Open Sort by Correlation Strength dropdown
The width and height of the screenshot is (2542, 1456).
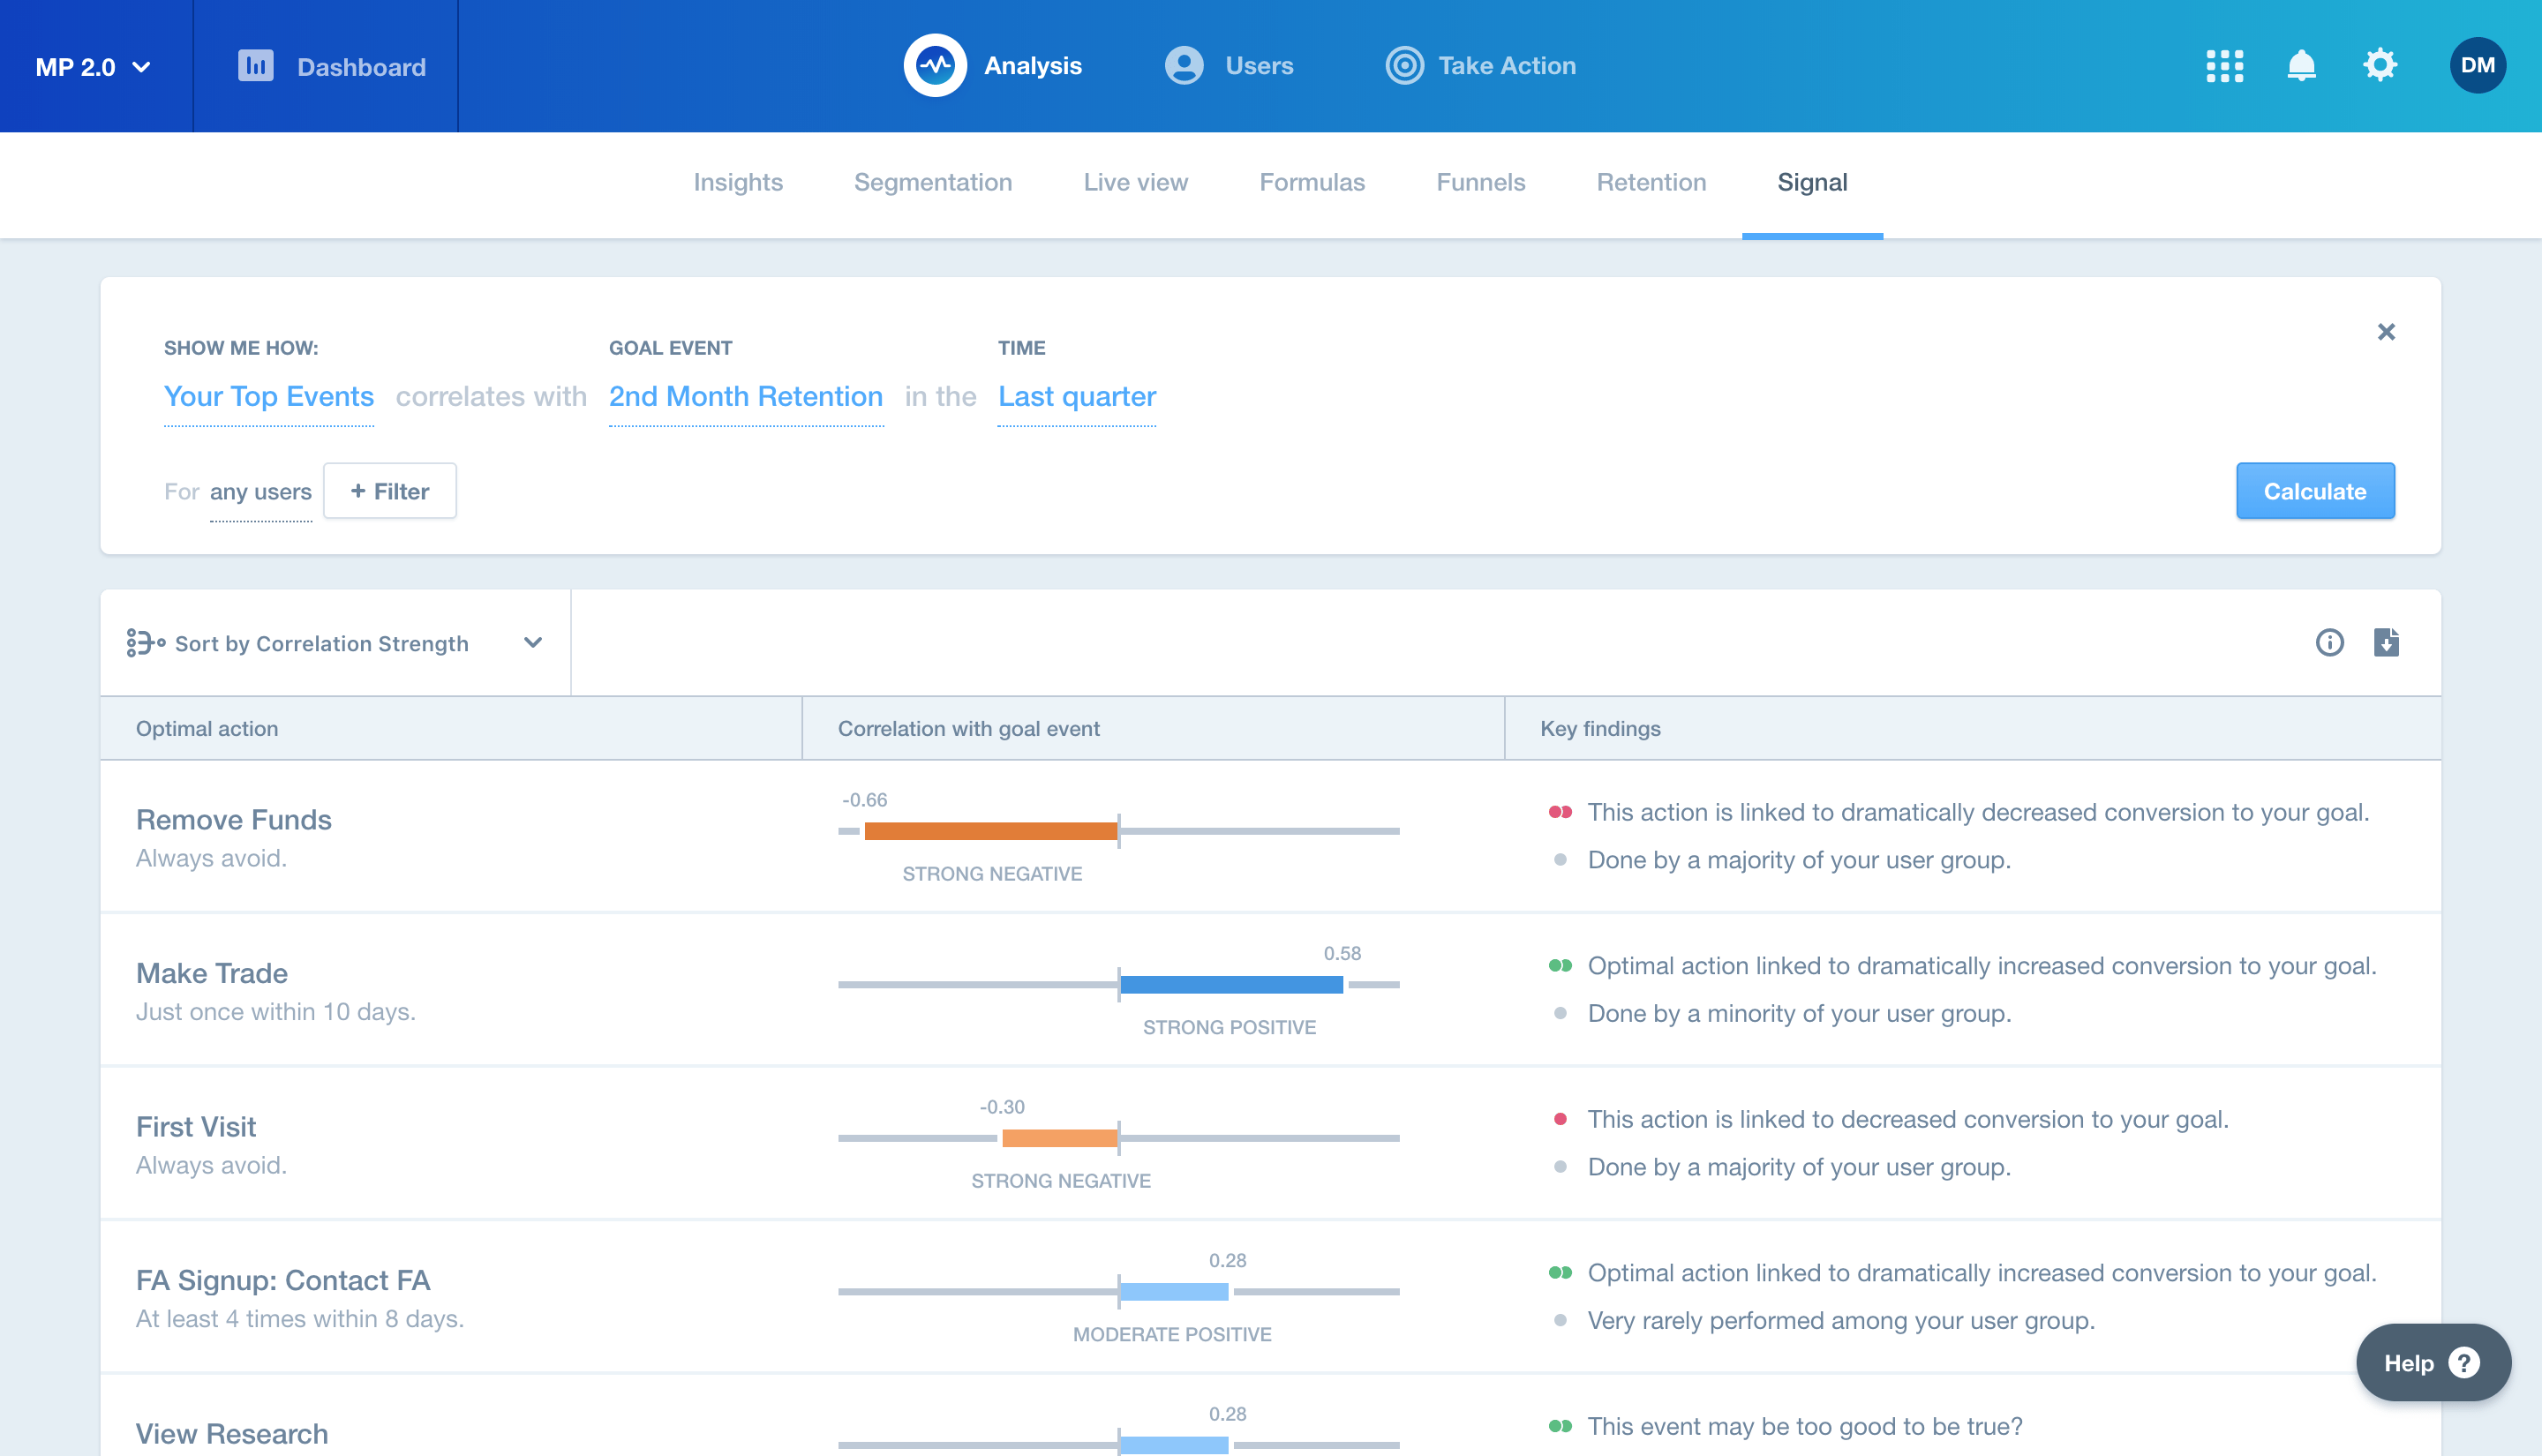335,643
